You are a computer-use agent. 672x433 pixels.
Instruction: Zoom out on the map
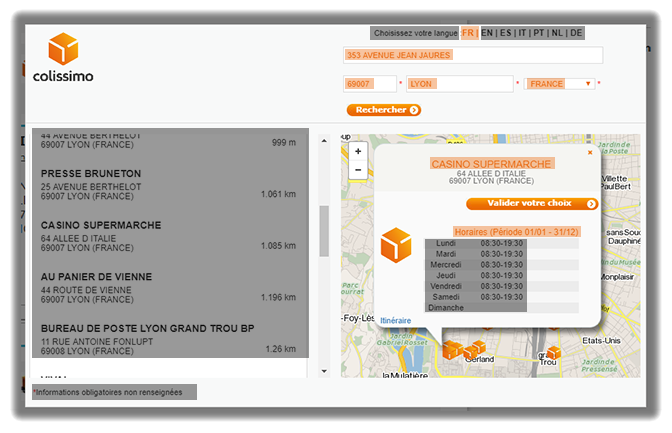(x=358, y=170)
